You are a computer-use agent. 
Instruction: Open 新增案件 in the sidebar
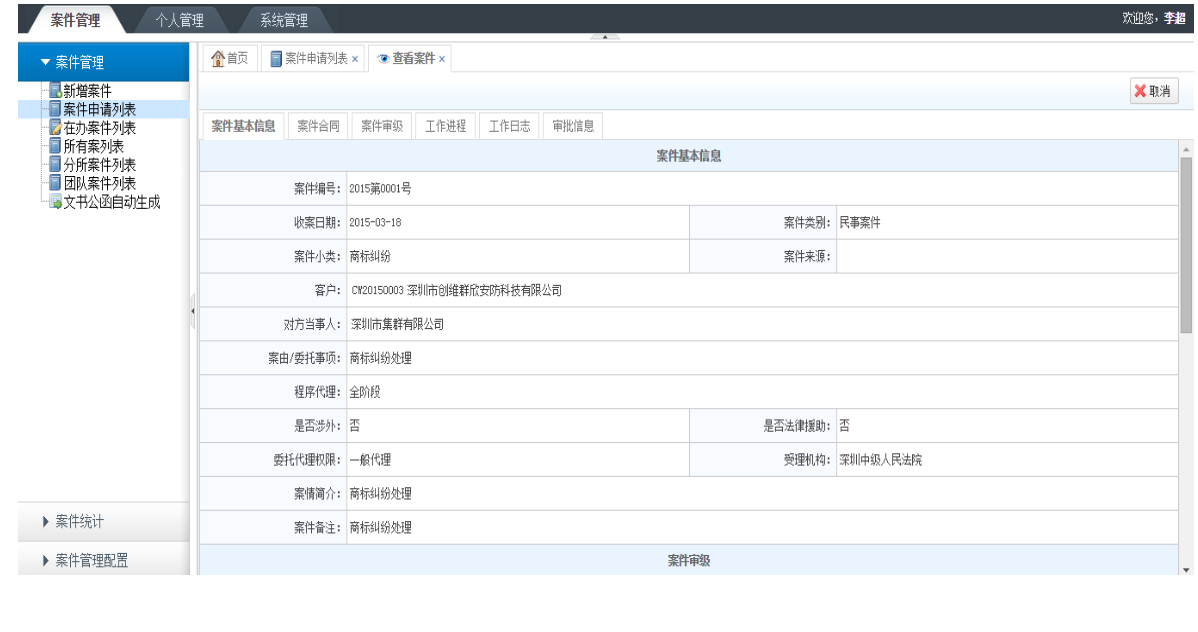pos(87,91)
